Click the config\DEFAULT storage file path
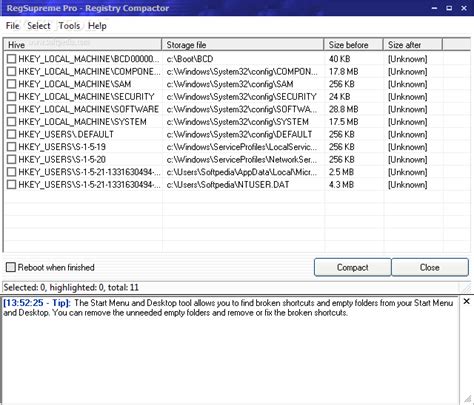This screenshot has height=405, width=474. point(239,134)
